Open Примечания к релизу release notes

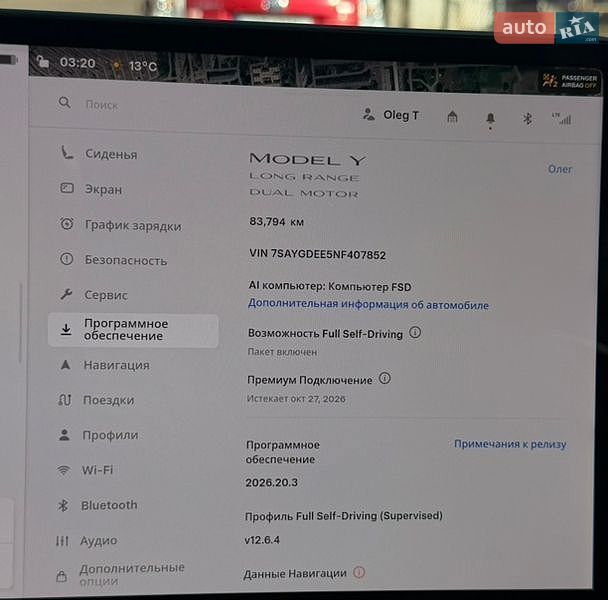coord(510,444)
